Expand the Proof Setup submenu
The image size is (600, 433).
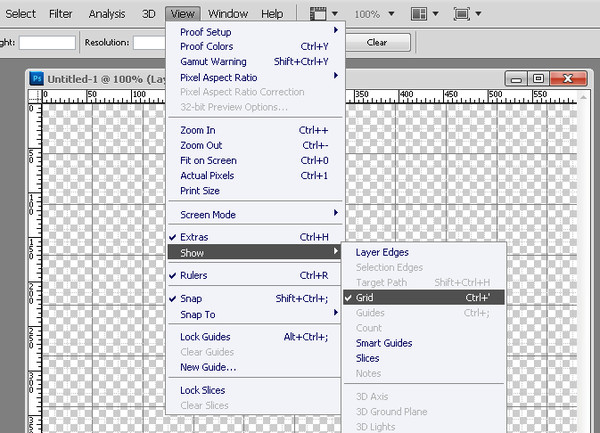point(256,31)
